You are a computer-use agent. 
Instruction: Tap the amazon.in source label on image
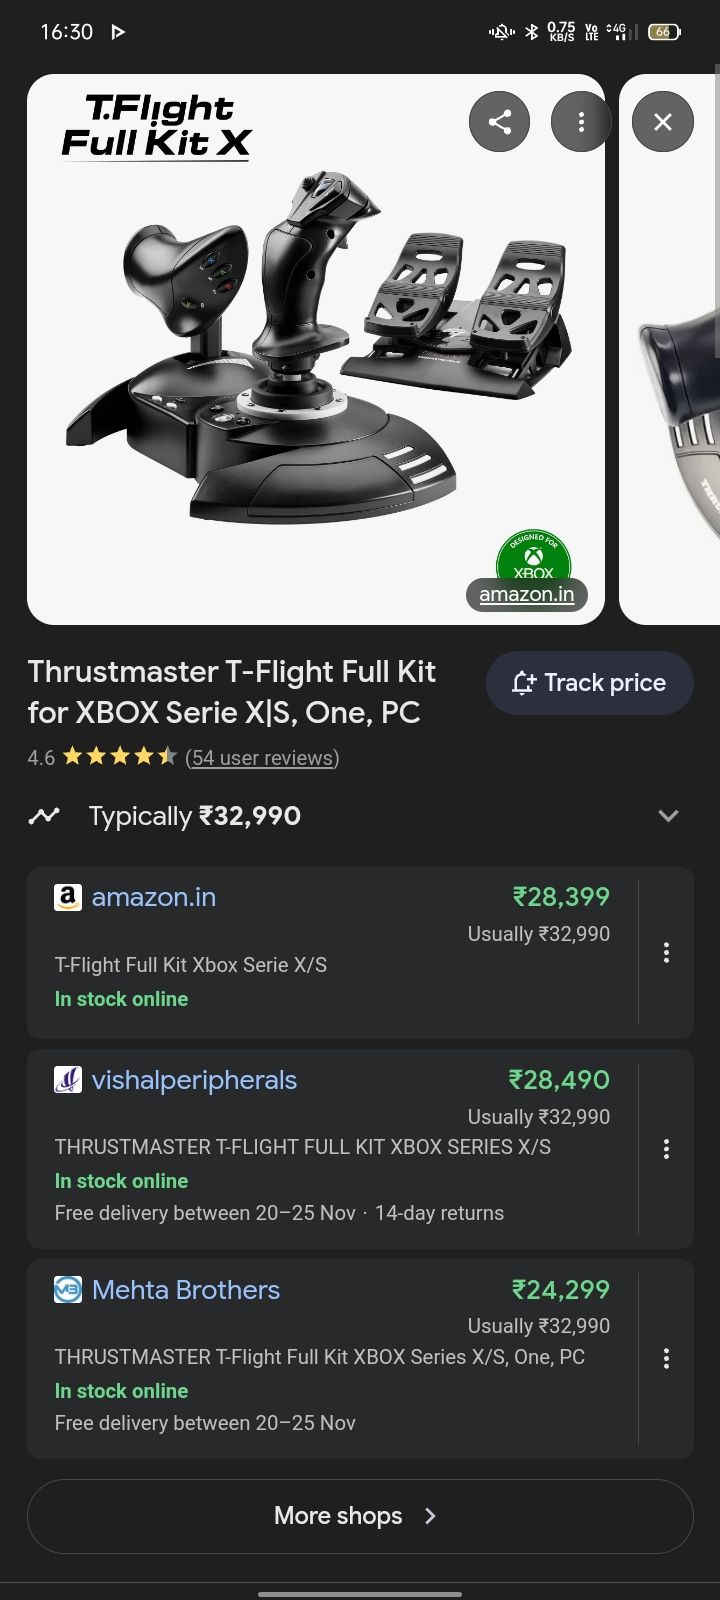coord(527,595)
